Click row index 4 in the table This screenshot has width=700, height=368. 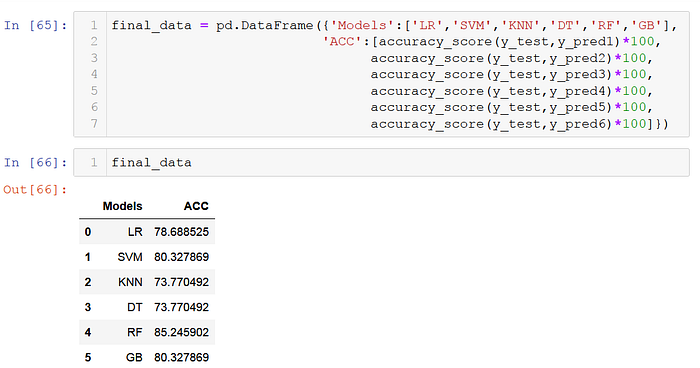pos(88,332)
